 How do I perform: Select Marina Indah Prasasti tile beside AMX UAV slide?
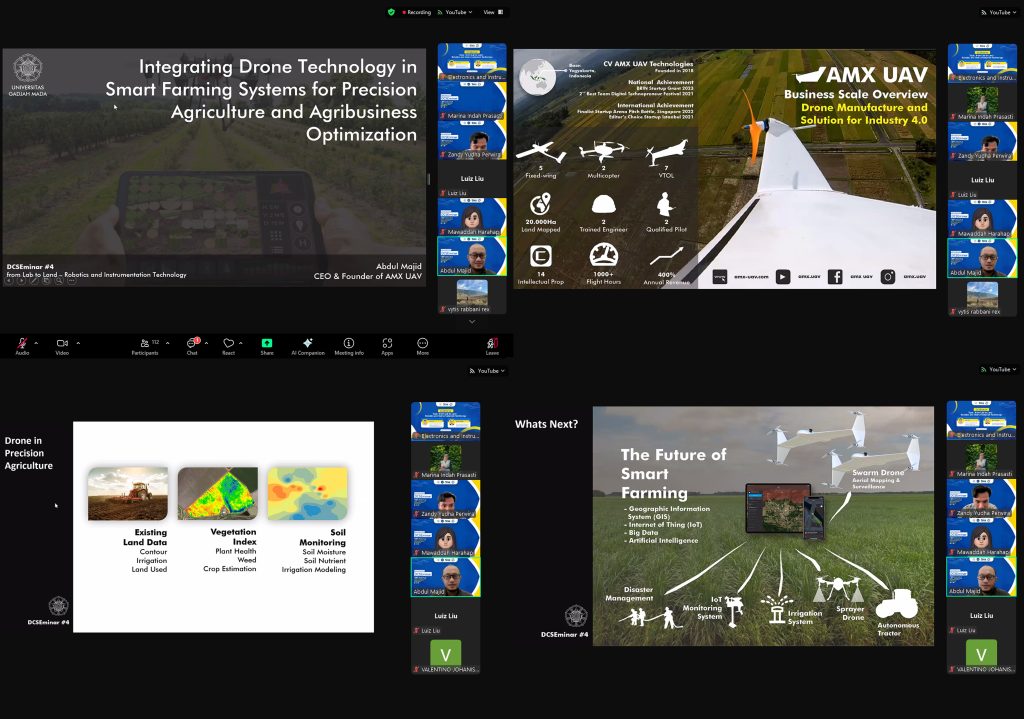point(982,102)
